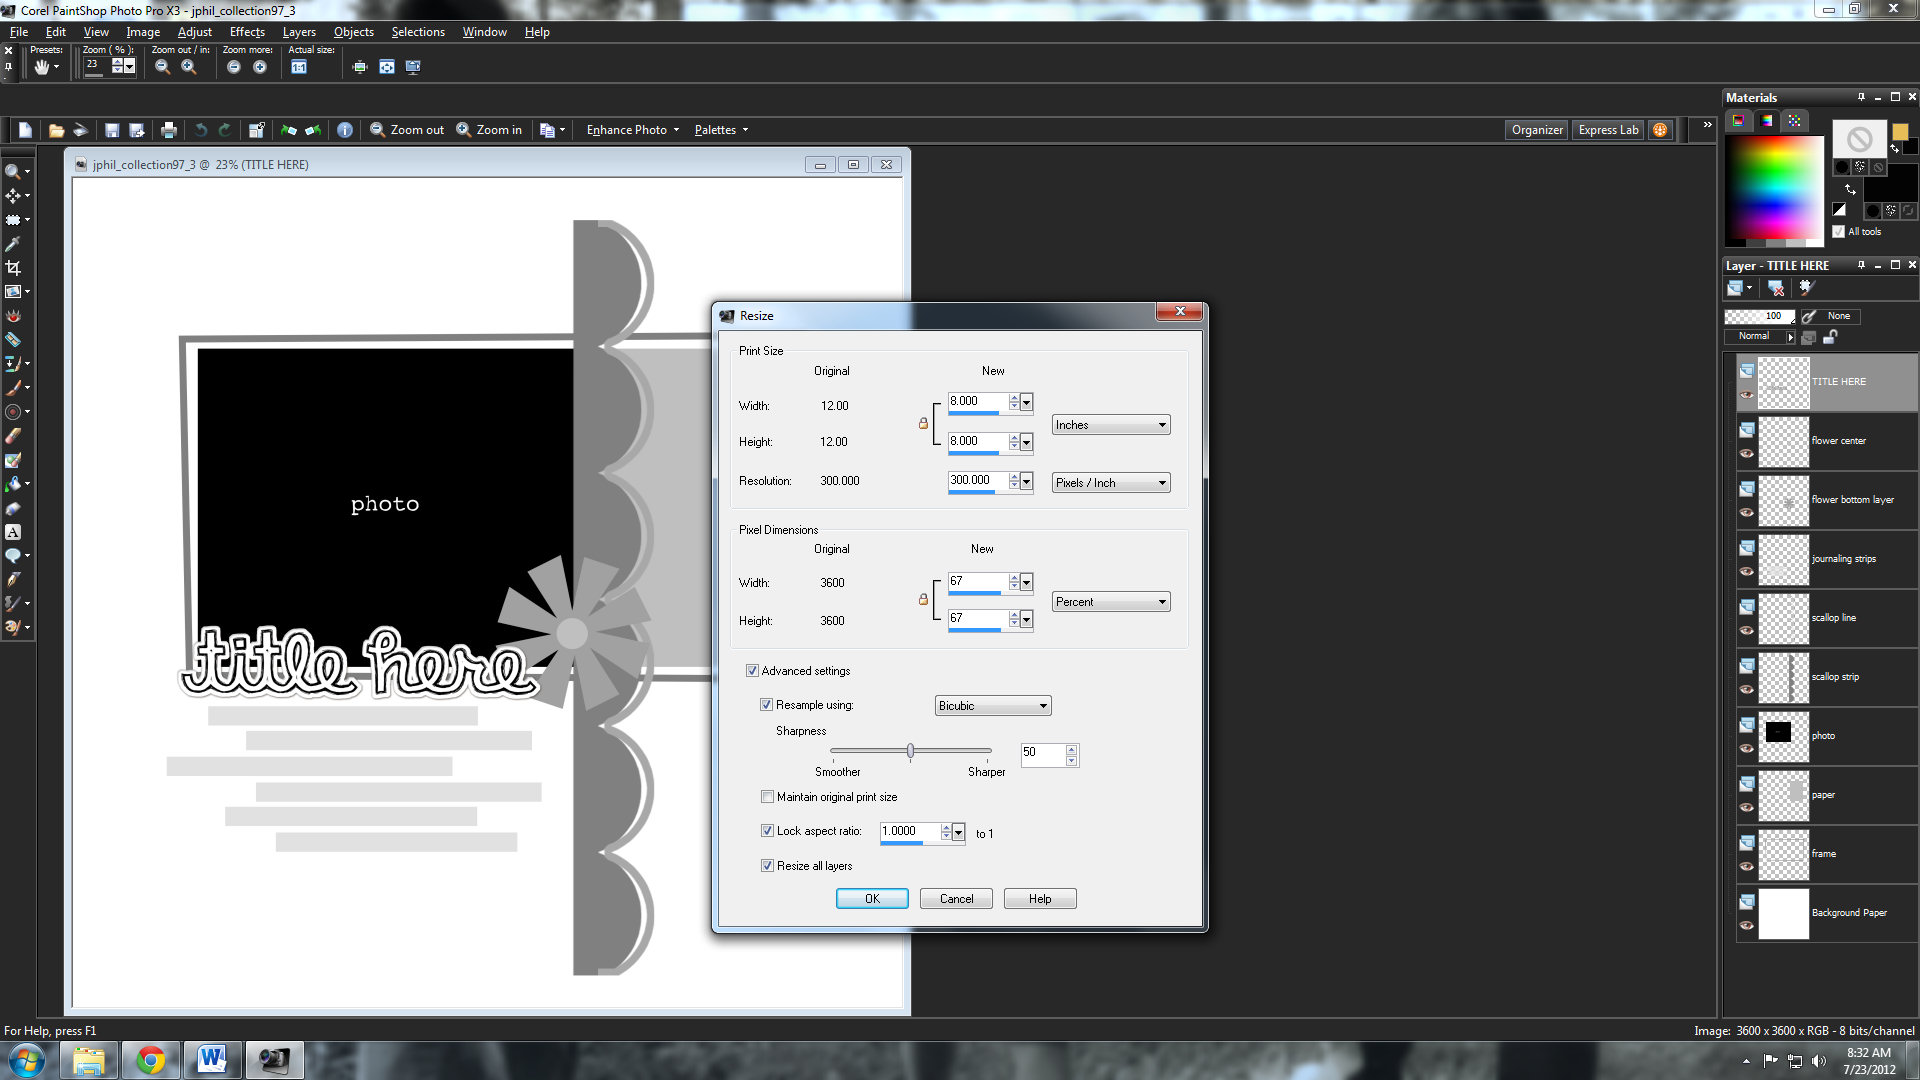The image size is (1920, 1080).
Task: Open the Pixels / Inch dropdown
Action: 1111,483
